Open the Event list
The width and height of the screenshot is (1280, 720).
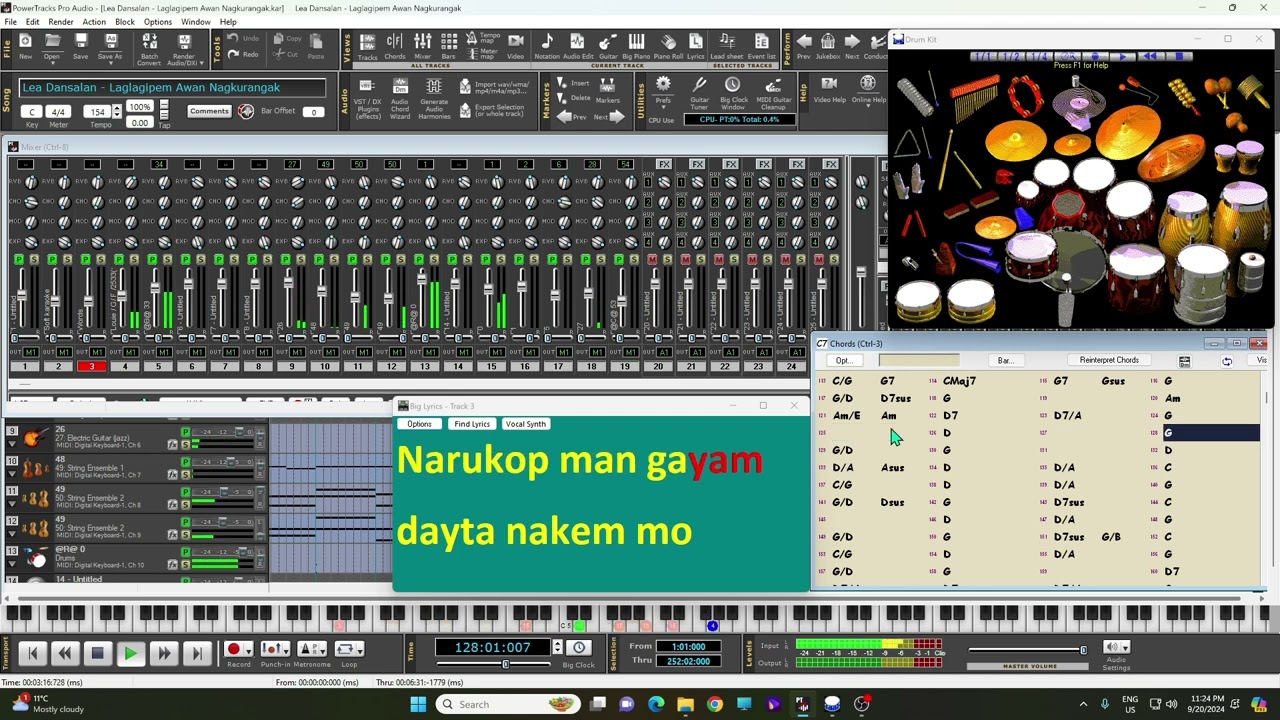pyautogui.click(x=762, y=46)
